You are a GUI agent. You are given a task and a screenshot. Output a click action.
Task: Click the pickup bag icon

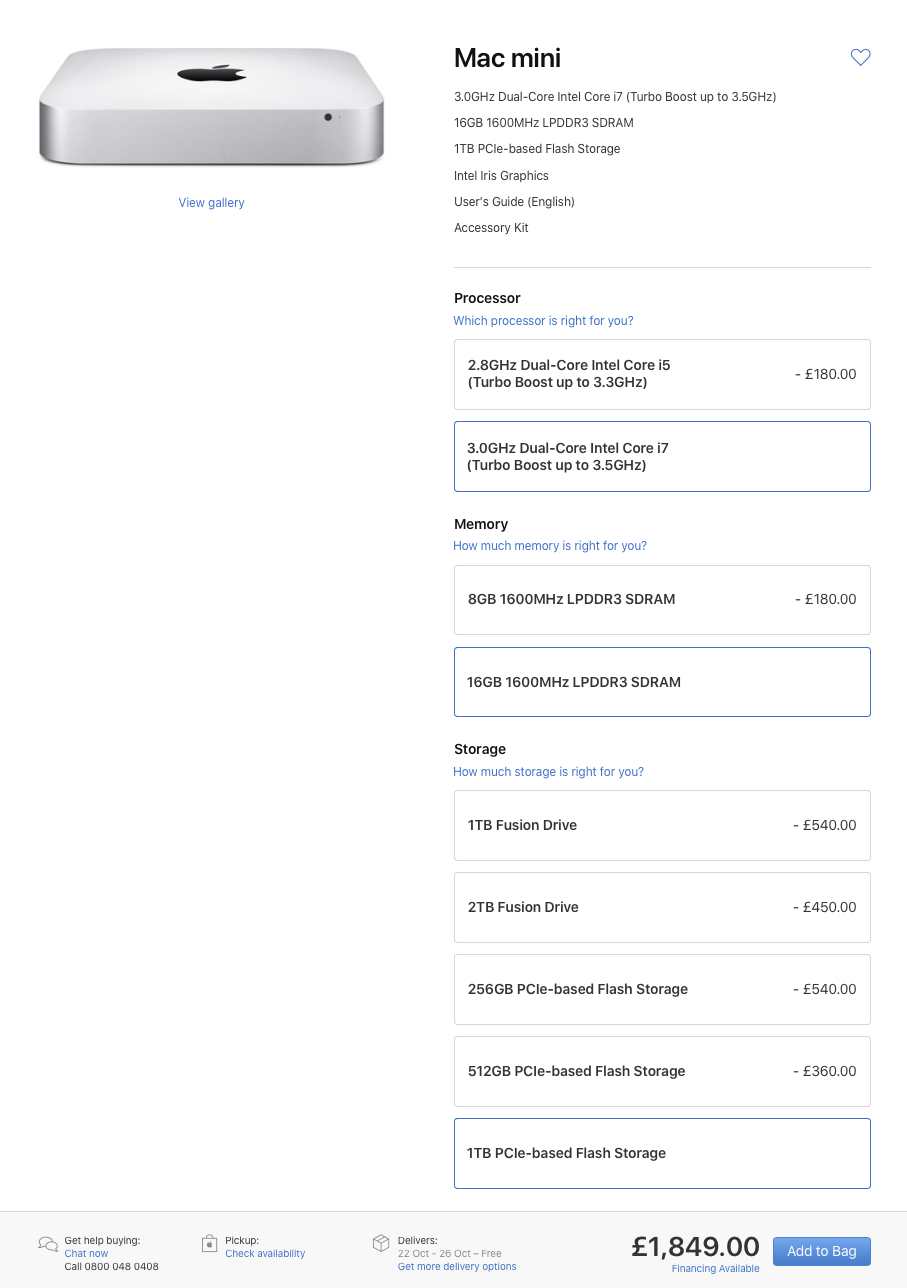[x=209, y=1244]
